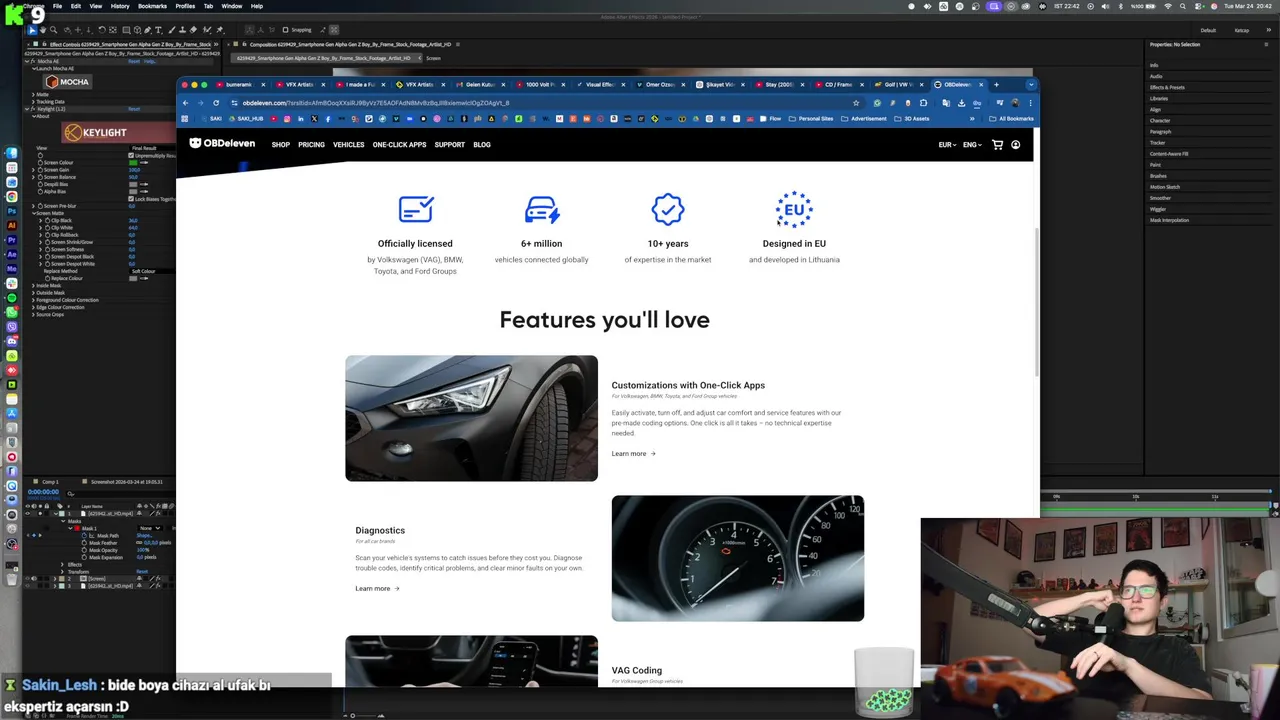This screenshot has height=720, width=1280.
Task: Open the Profiles menu in menu bar
Action: pos(185,6)
